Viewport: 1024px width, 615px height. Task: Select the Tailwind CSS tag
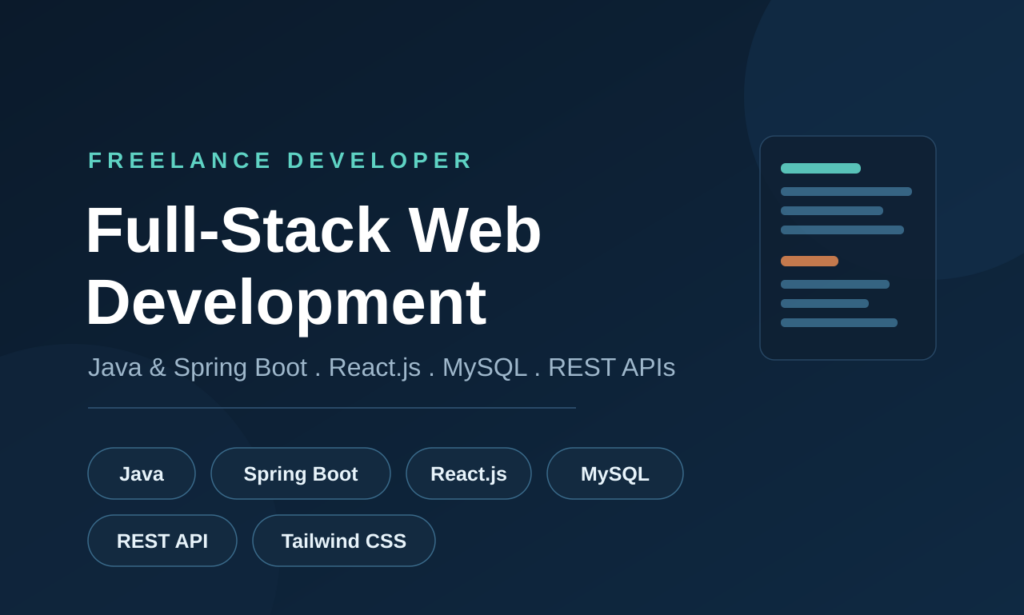point(344,541)
